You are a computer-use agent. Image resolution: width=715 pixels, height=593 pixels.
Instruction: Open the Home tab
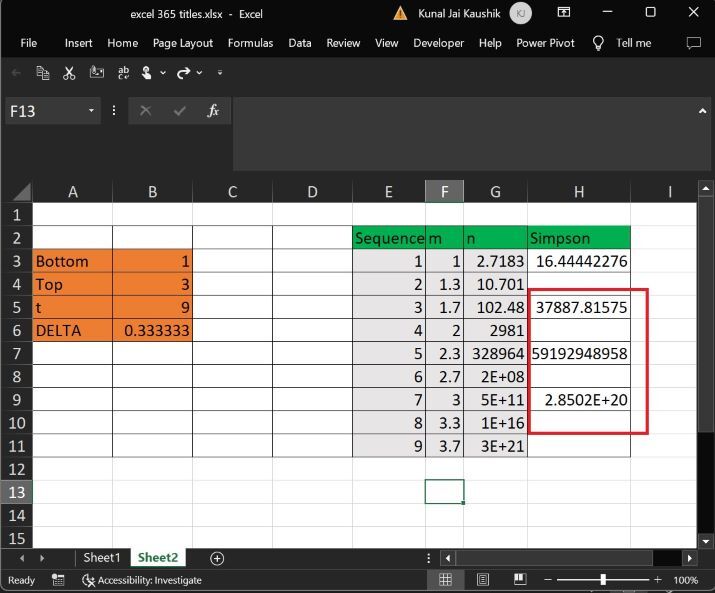122,43
